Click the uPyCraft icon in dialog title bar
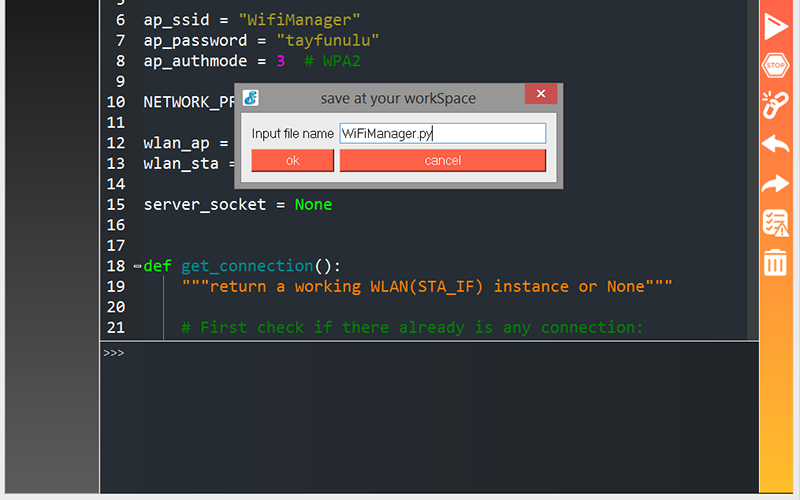The width and height of the screenshot is (800, 500). 251,98
